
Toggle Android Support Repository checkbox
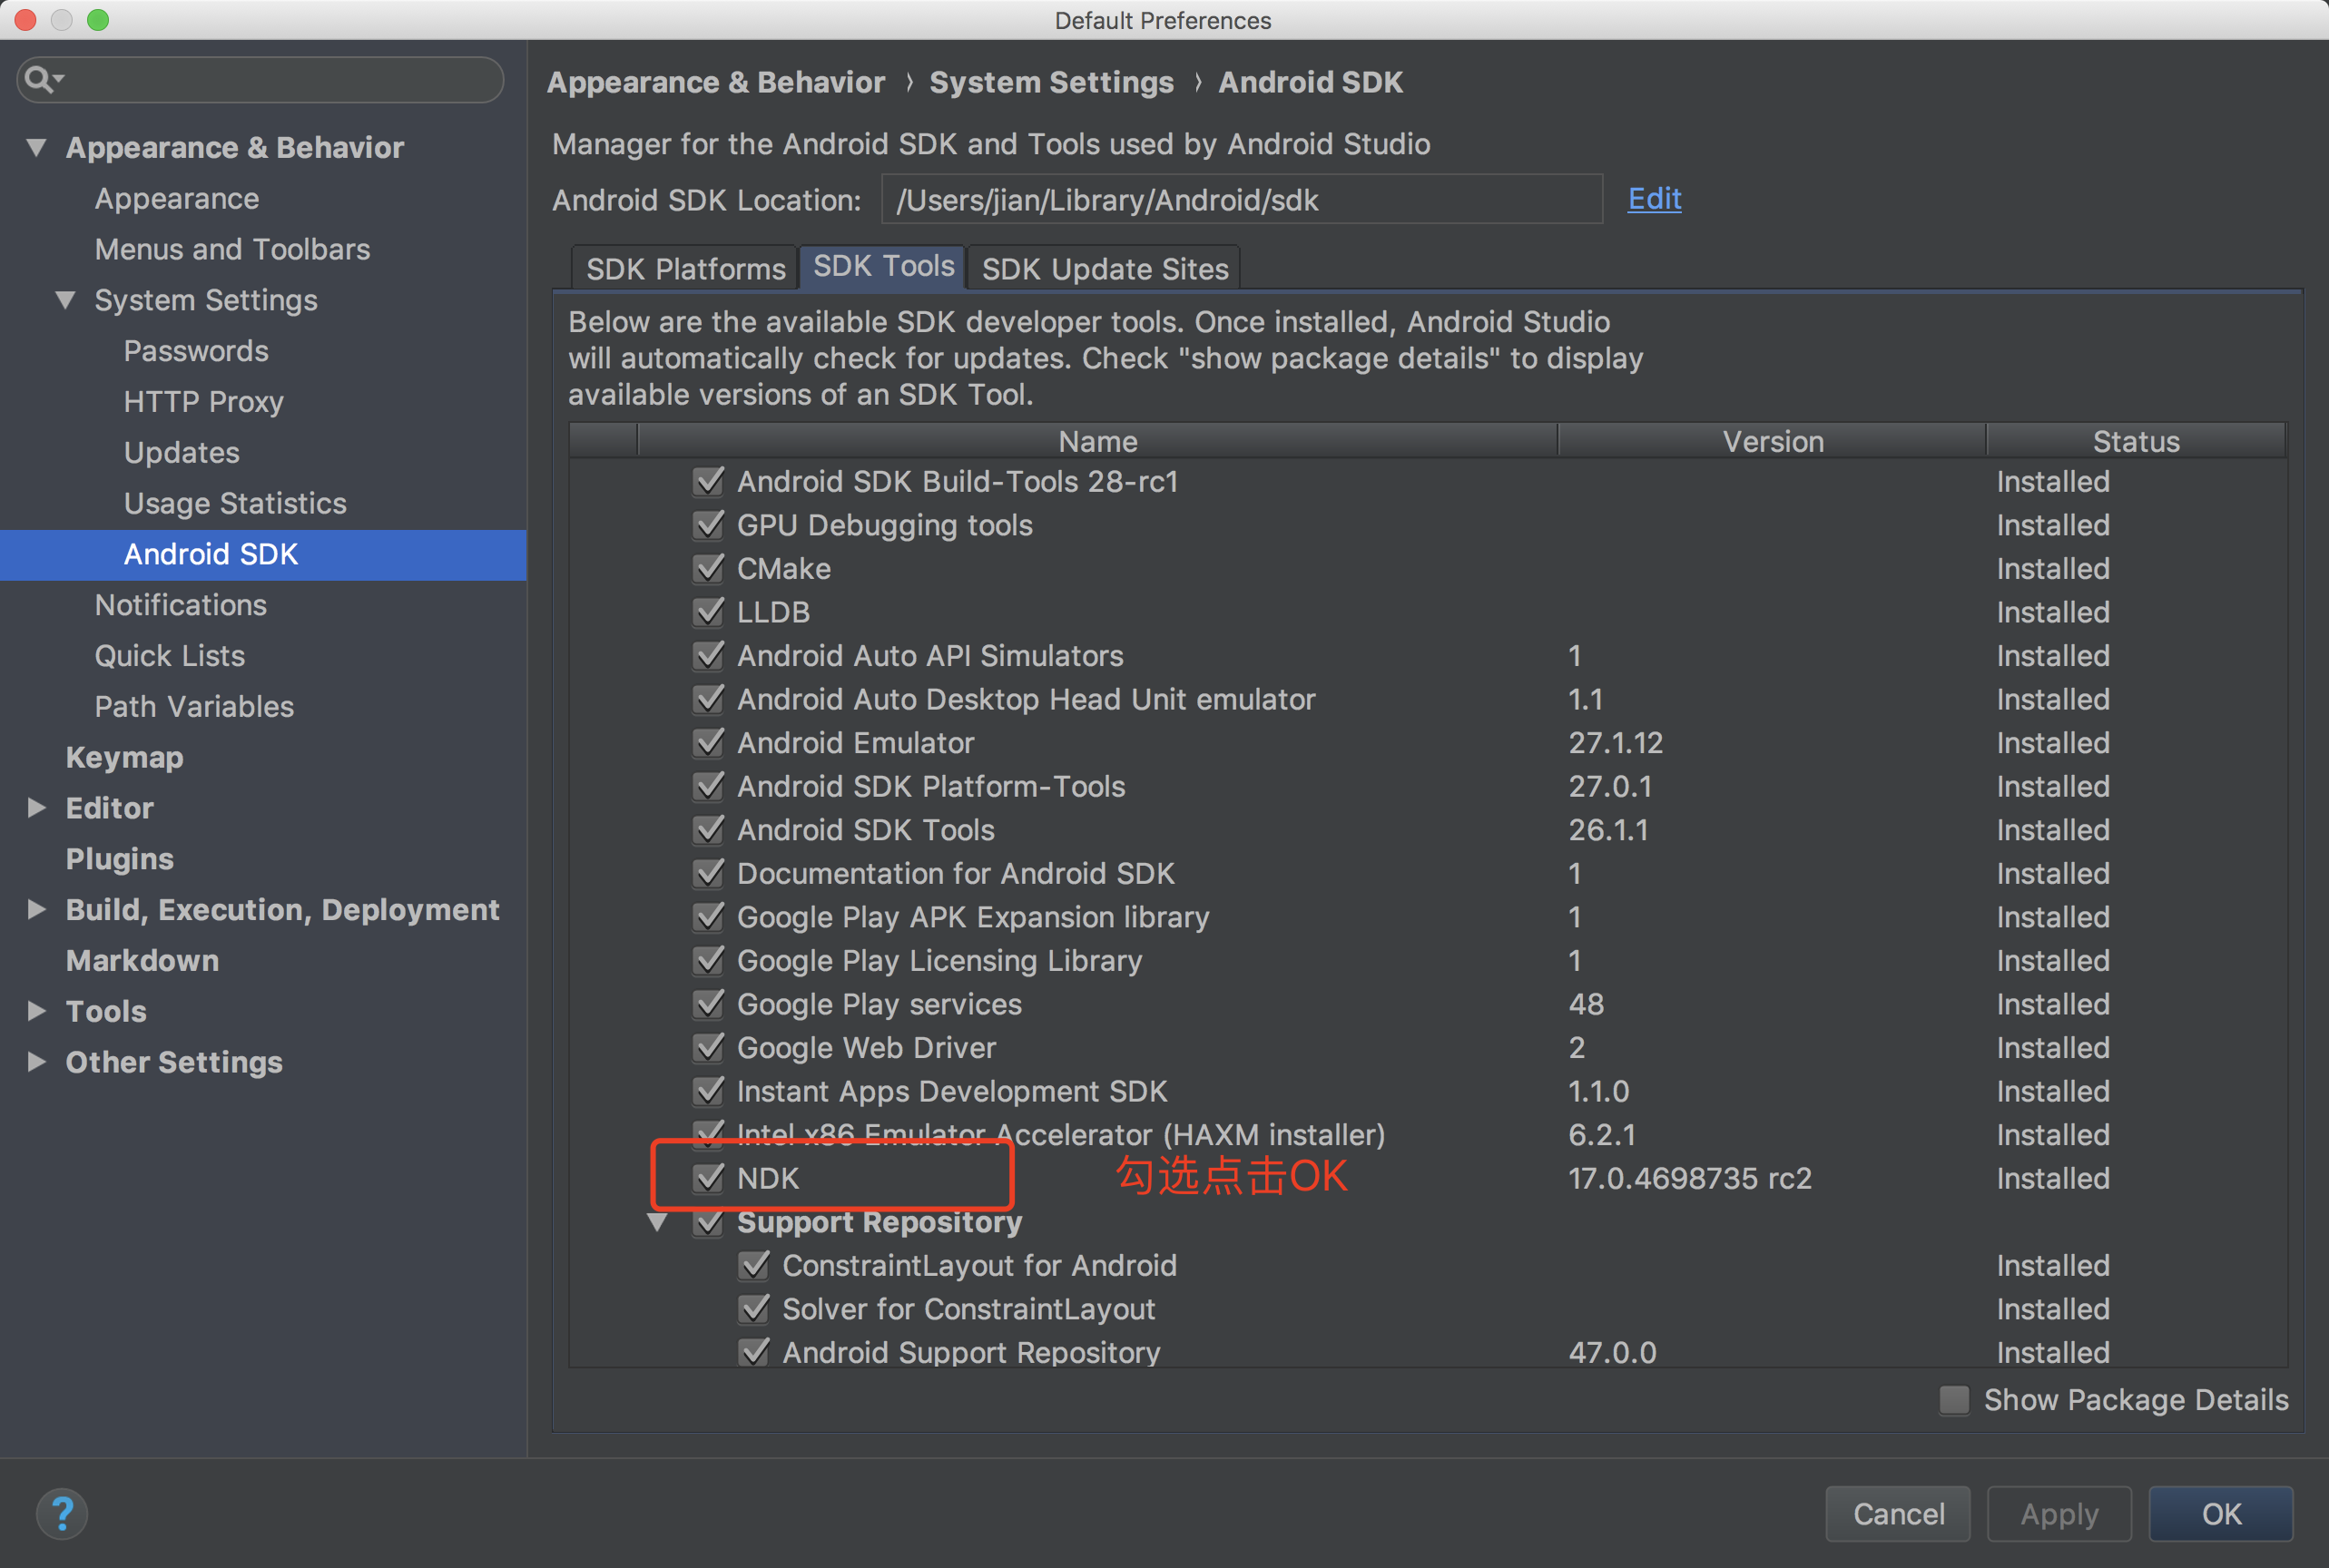[754, 1352]
